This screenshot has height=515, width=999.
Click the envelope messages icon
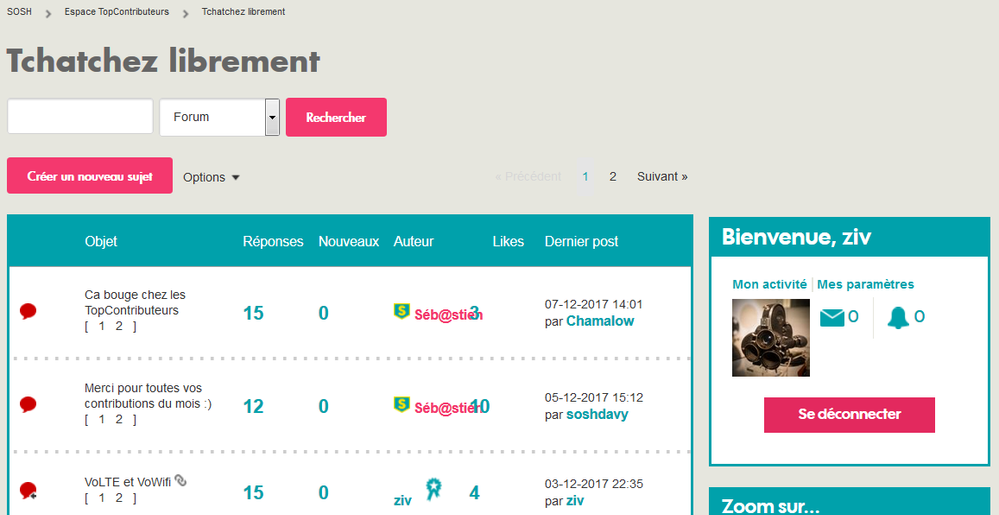point(832,318)
